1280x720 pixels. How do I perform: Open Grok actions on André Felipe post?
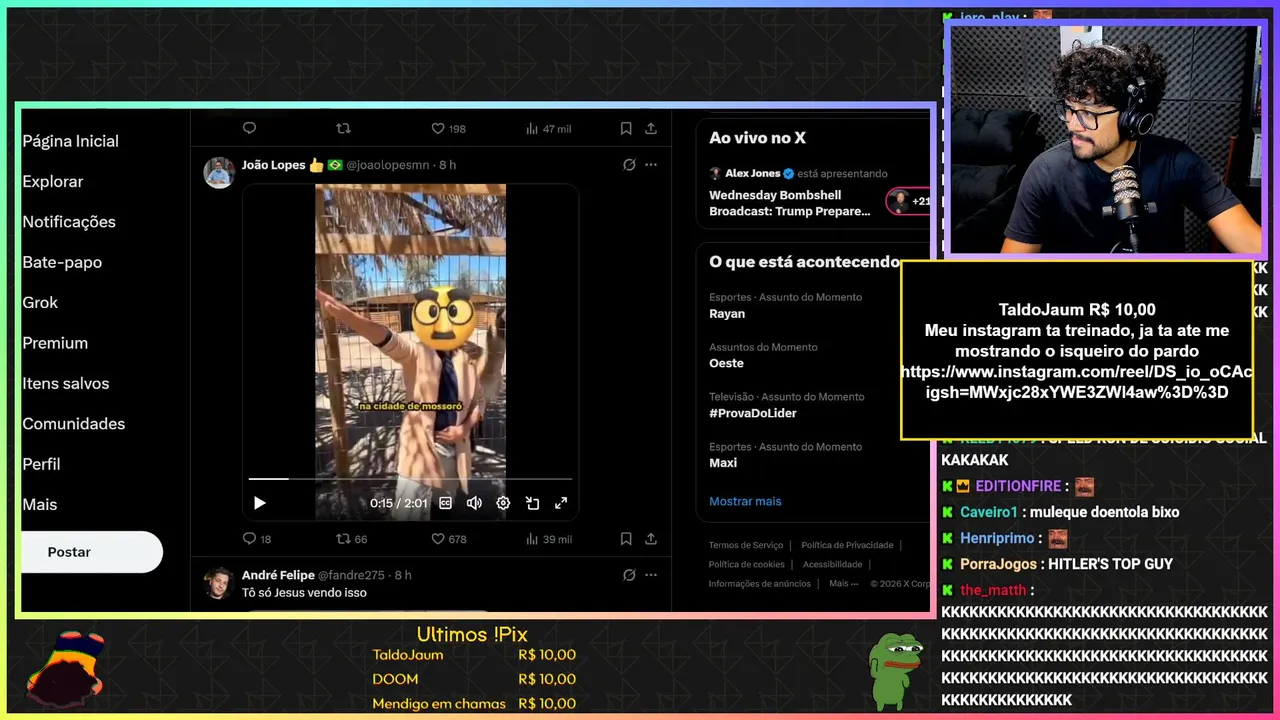pos(629,575)
